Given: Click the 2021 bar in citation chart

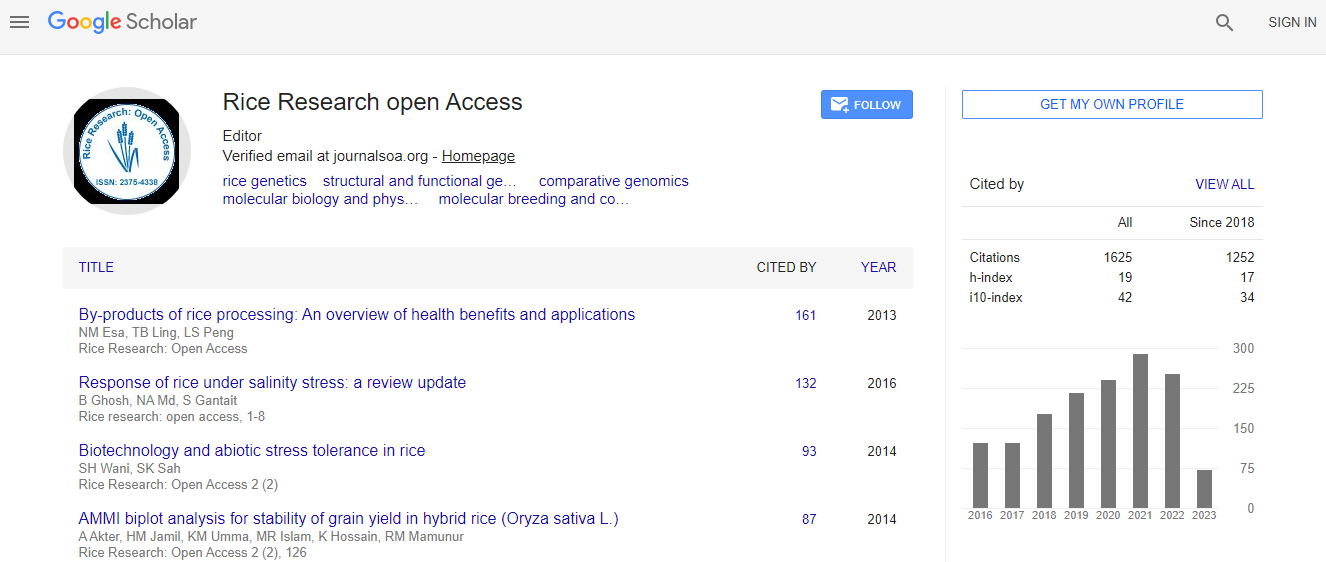Looking at the screenshot, I should click(1140, 431).
